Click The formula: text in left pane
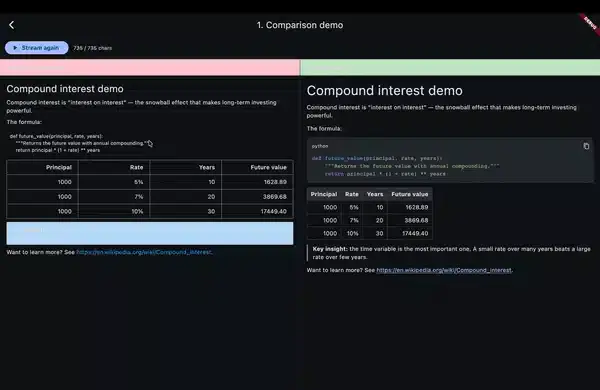The width and height of the screenshot is (600, 390). click(24, 122)
